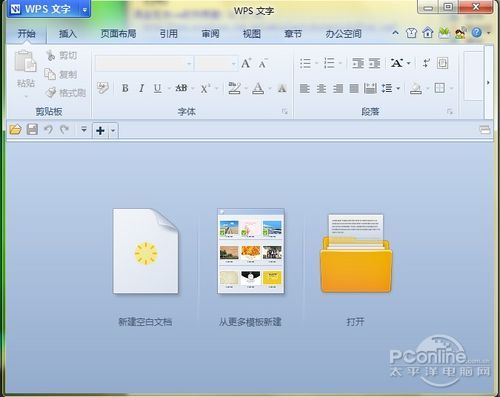The height and width of the screenshot is (397, 500).
Task: Select the Format Painter (格式刷) tool
Action: pos(66,92)
